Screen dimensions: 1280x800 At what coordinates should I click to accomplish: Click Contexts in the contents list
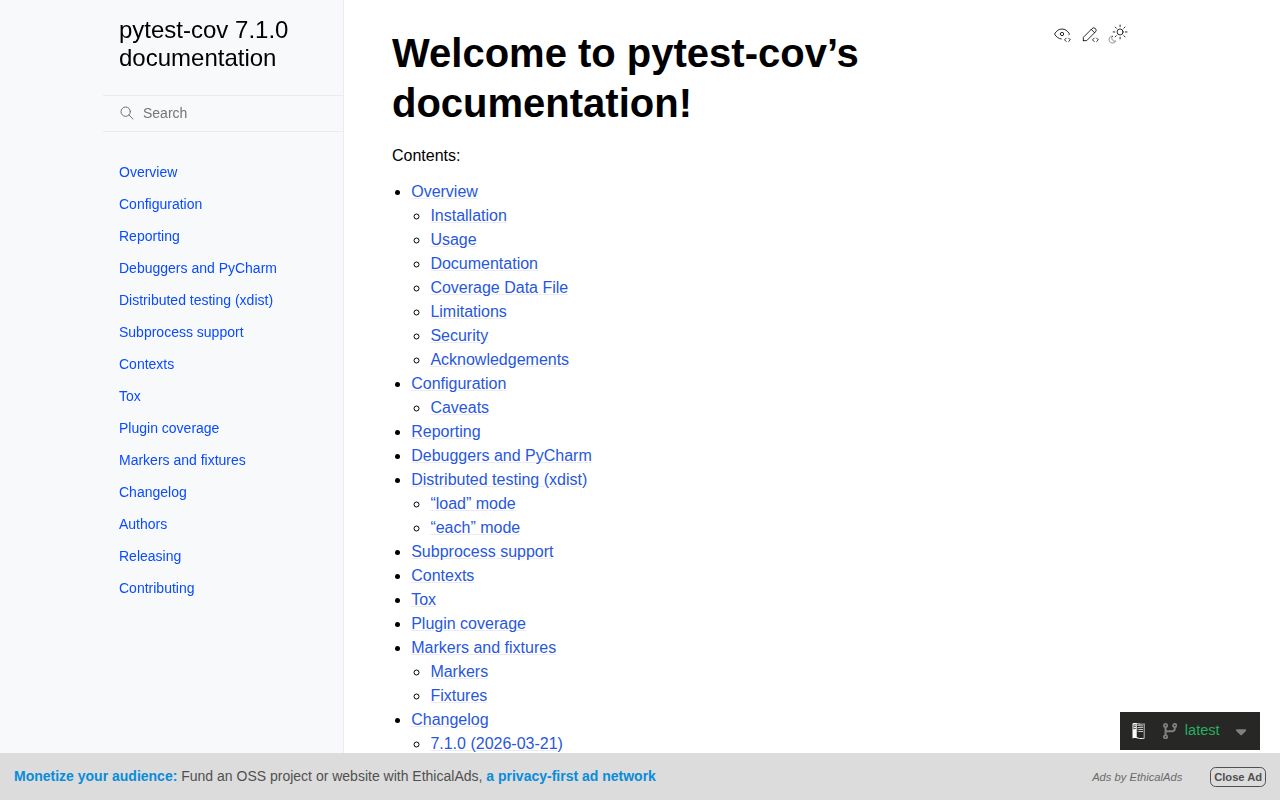[442, 575]
